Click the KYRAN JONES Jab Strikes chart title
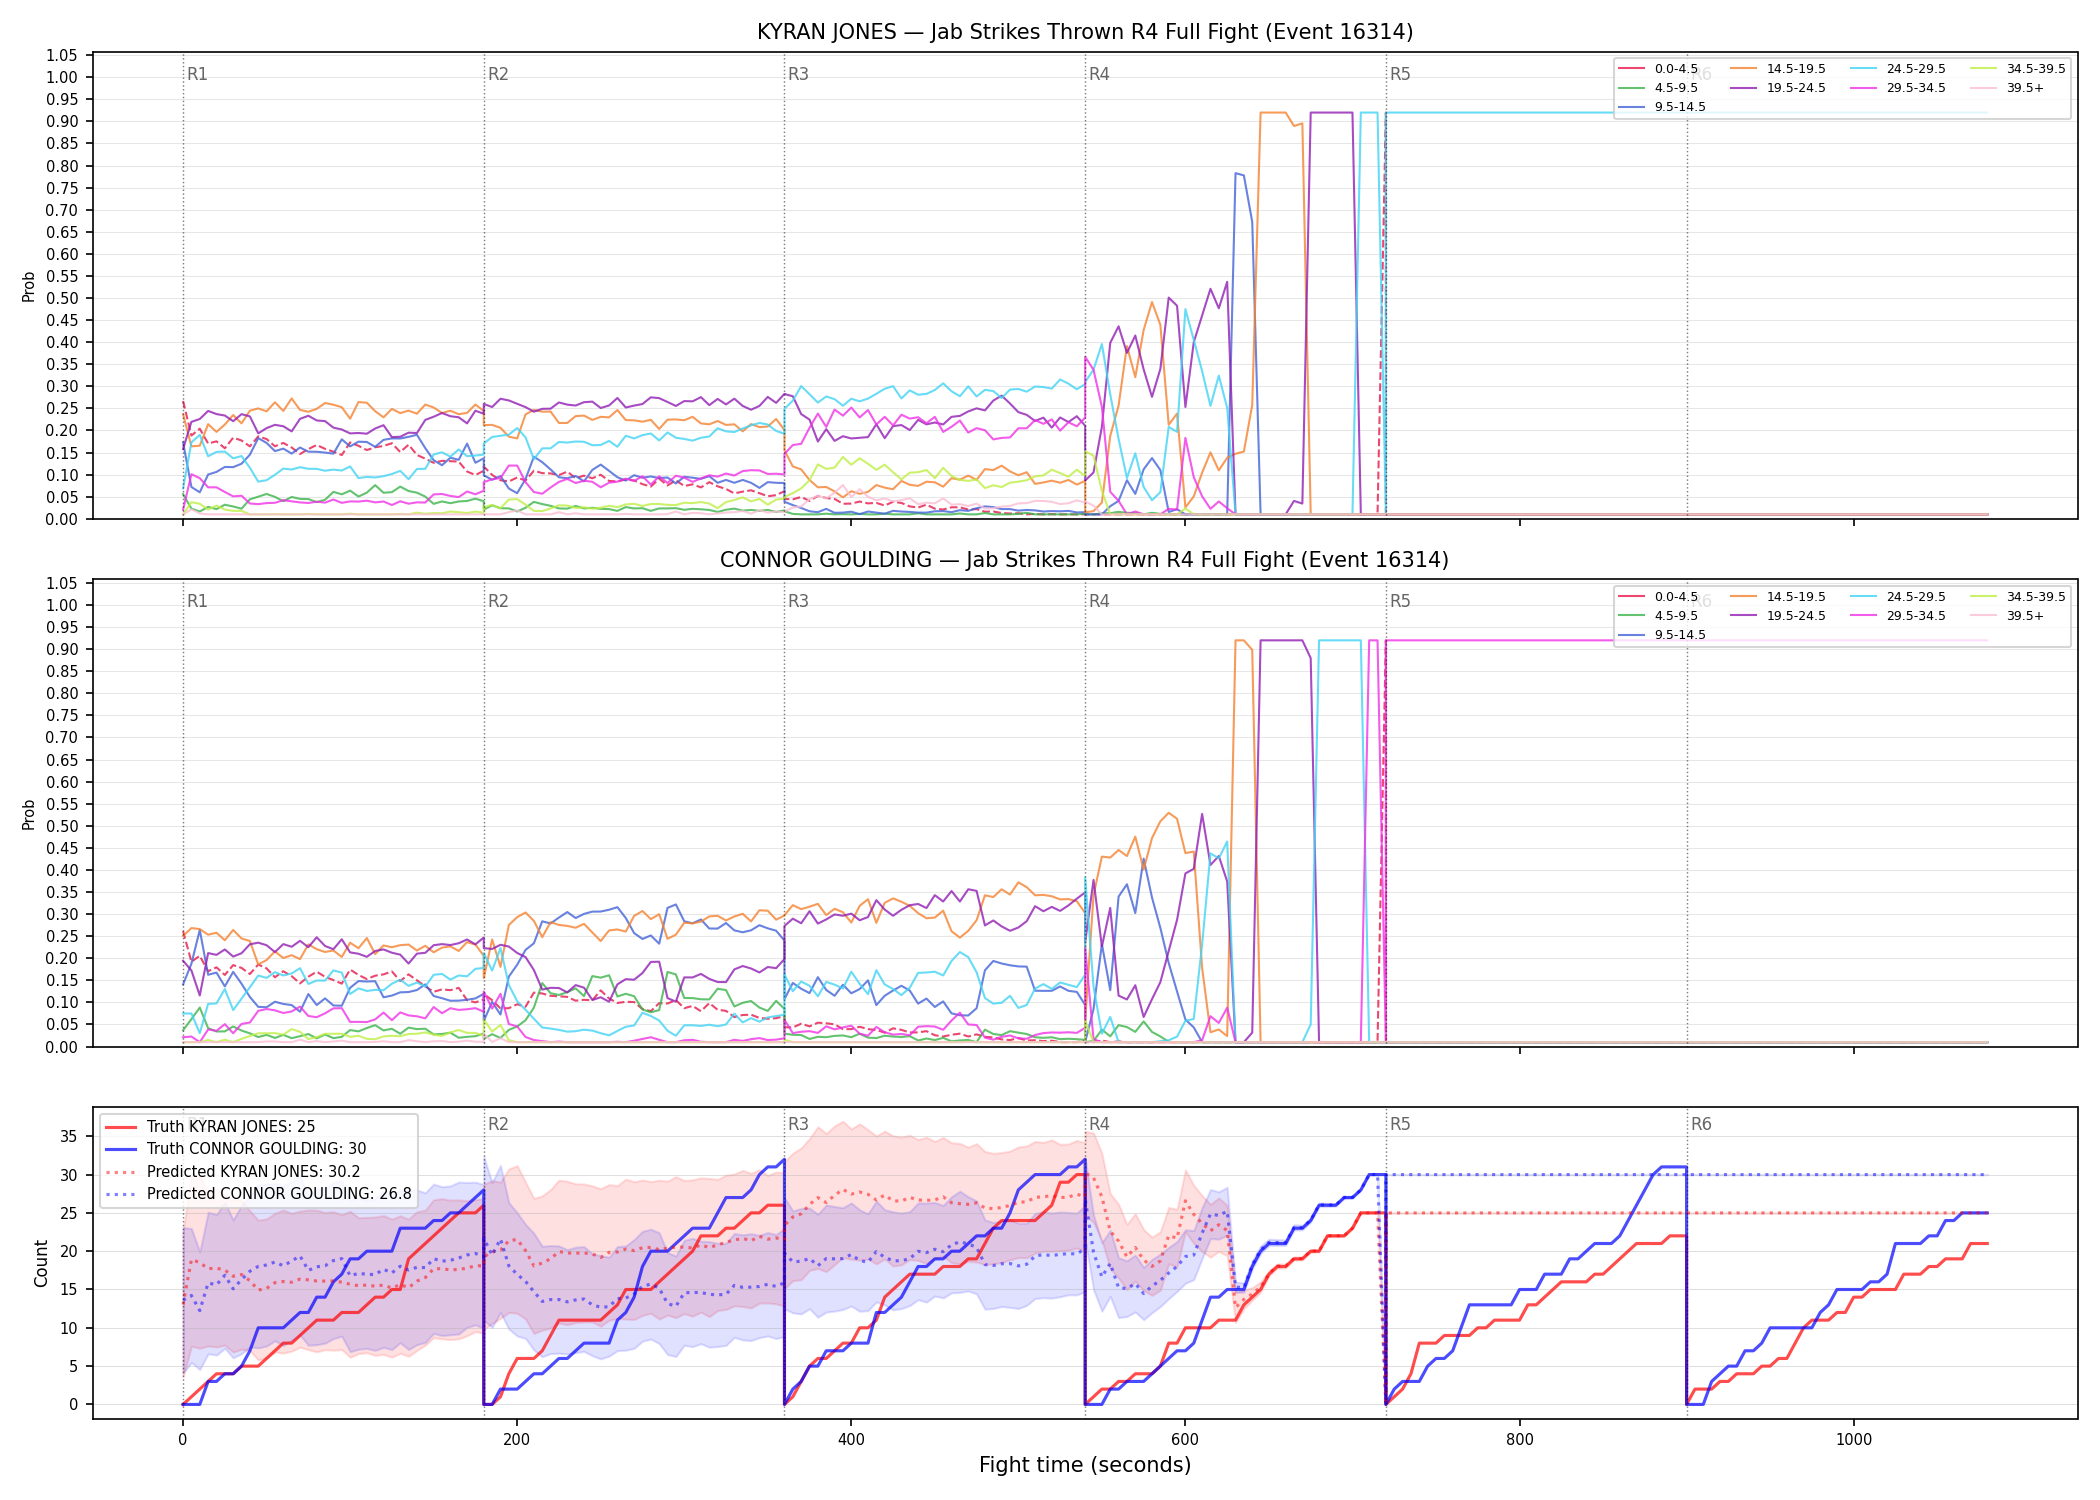The height and width of the screenshot is (1500, 2100). coord(1085,32)
